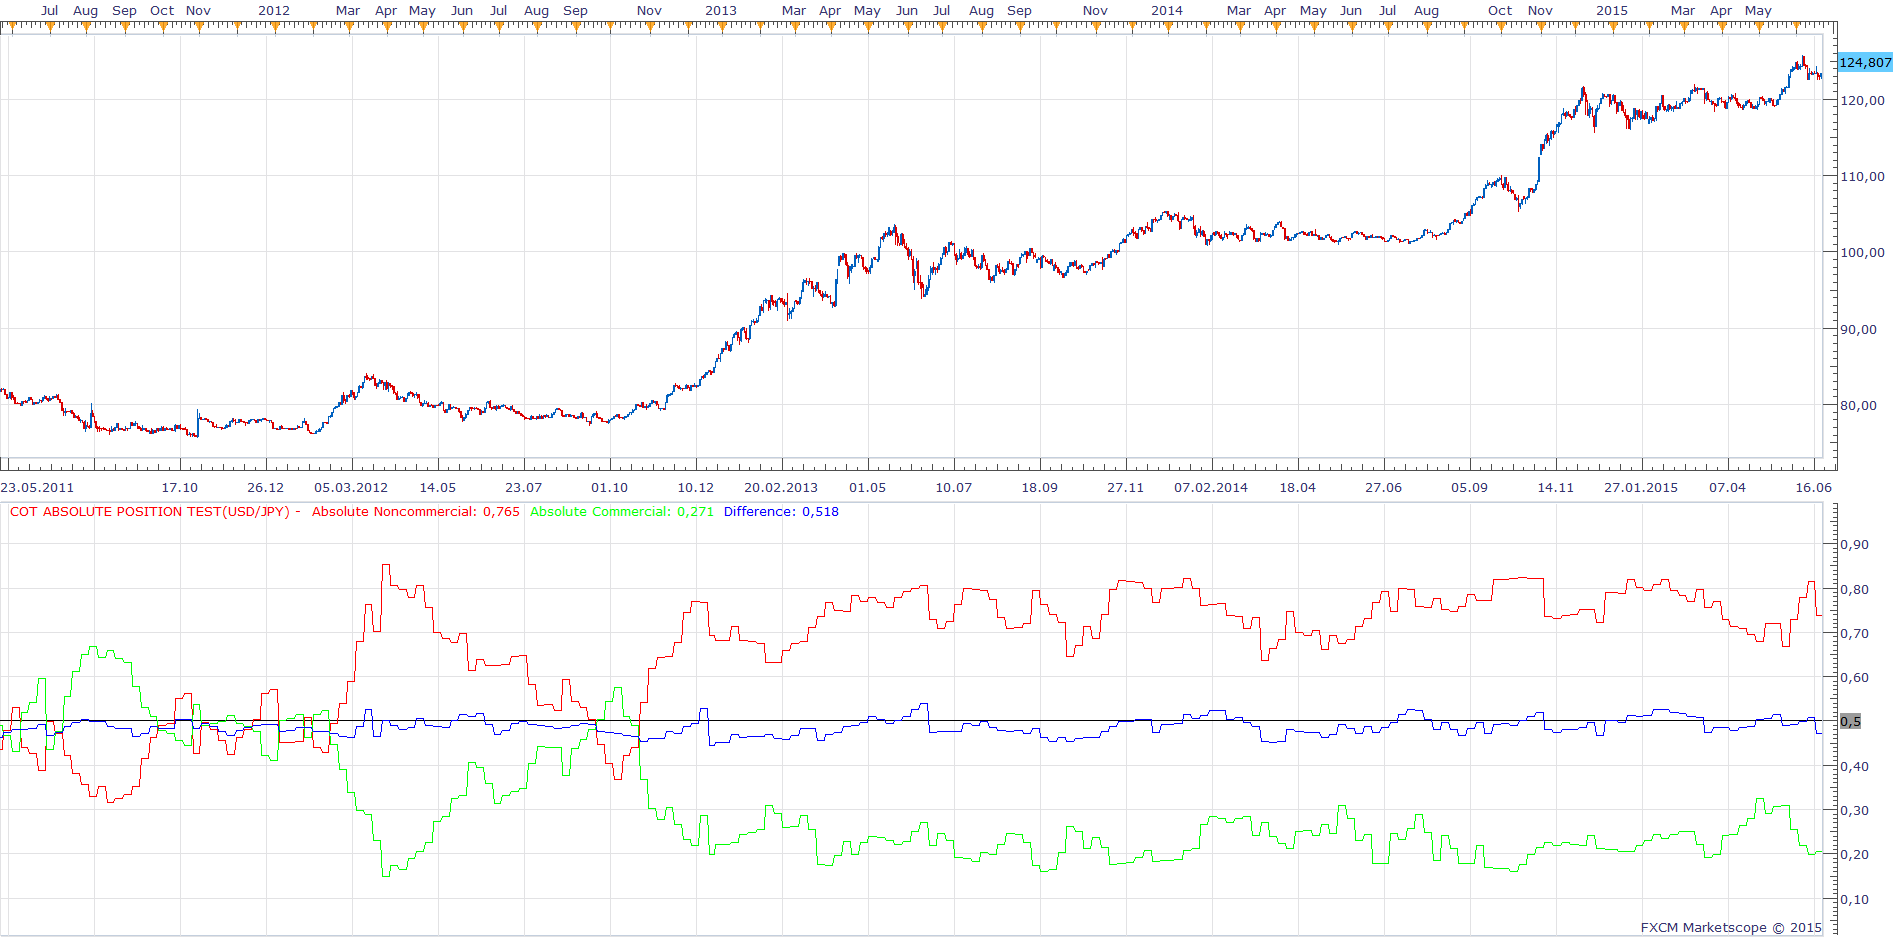Click the 07.02.2014 date on the time axis
The height and width of the screenshot is (937, 1903).
point(1211,487)
